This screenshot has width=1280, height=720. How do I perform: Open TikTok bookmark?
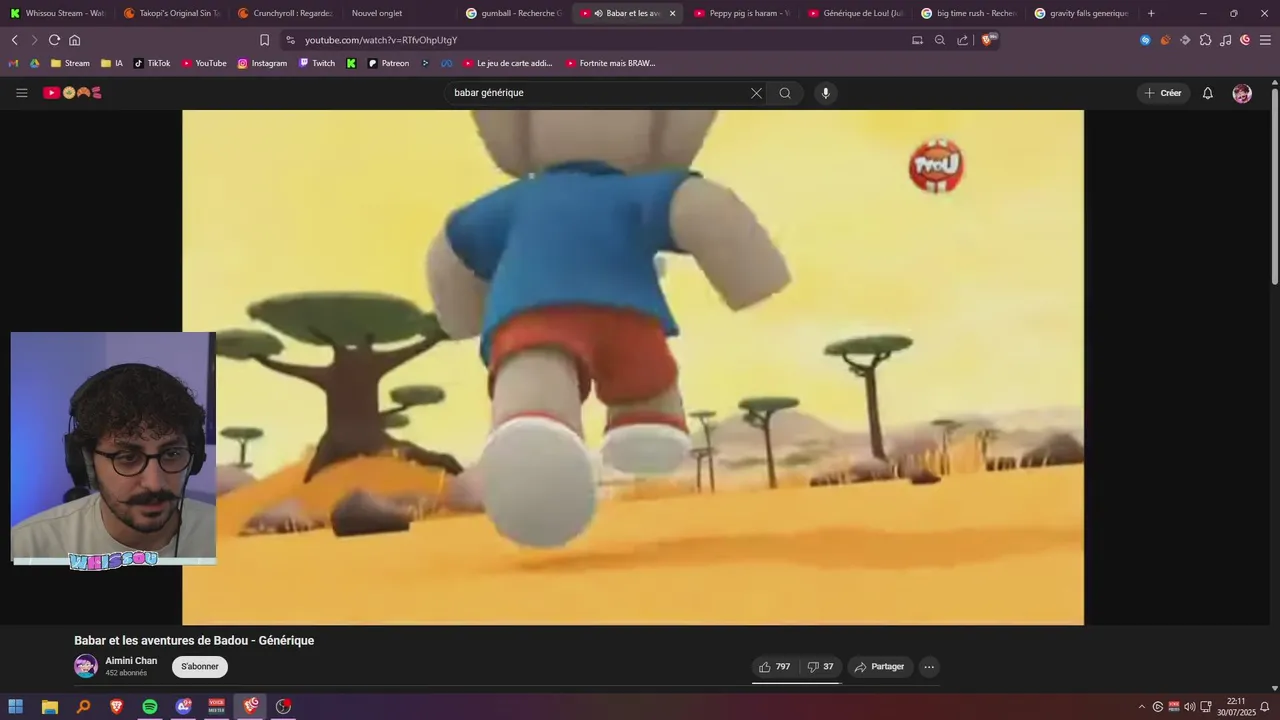click(x=152, y=63)
